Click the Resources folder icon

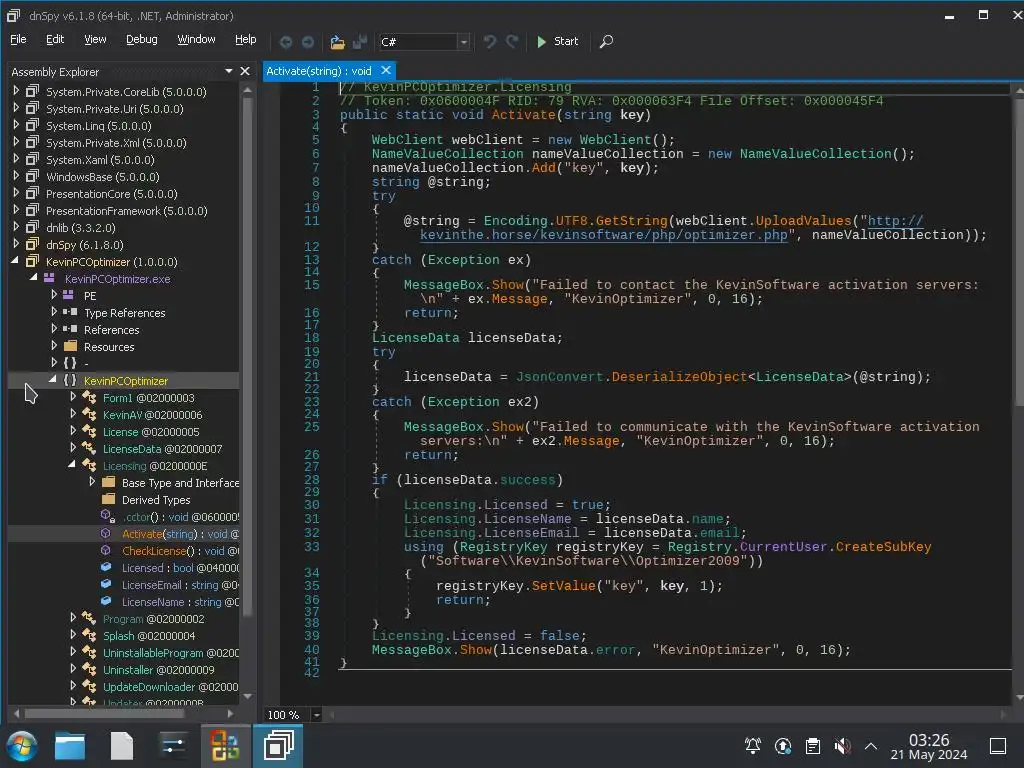click(71, 346)
